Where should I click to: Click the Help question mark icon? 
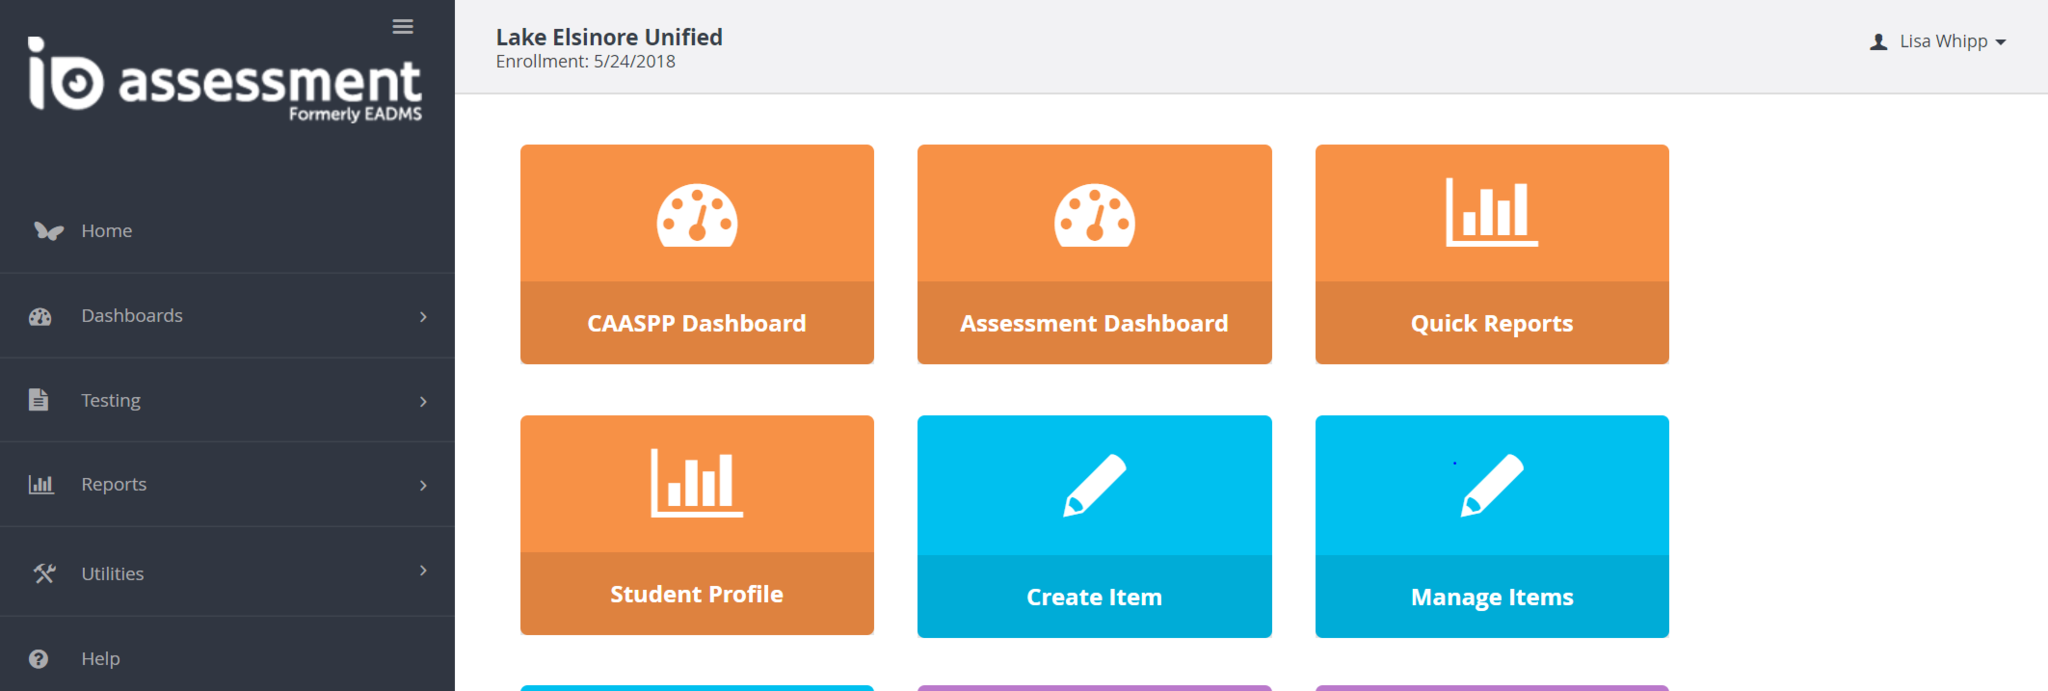click(x=39, y=659)
